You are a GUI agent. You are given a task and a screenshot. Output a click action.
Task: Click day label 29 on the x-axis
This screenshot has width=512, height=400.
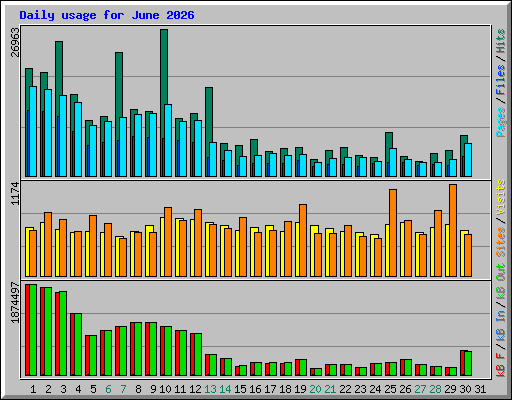(450, 389)
